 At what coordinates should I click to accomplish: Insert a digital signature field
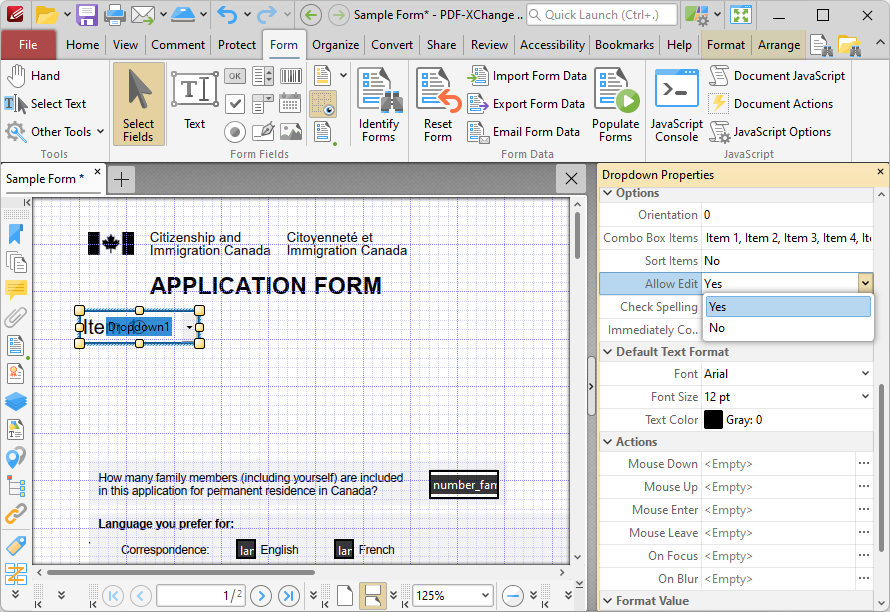coord(263,132)
